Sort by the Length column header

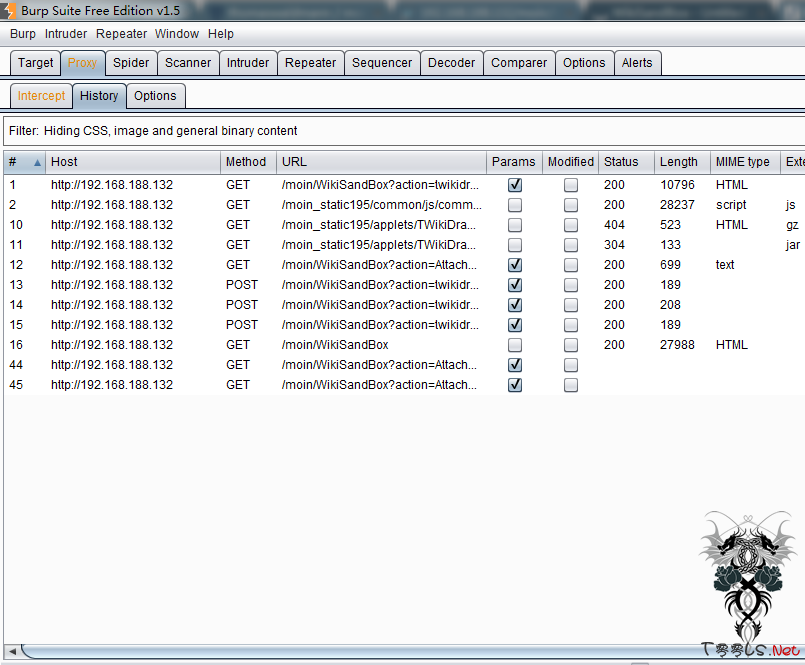pyautogui.click(x=682, y=162)
